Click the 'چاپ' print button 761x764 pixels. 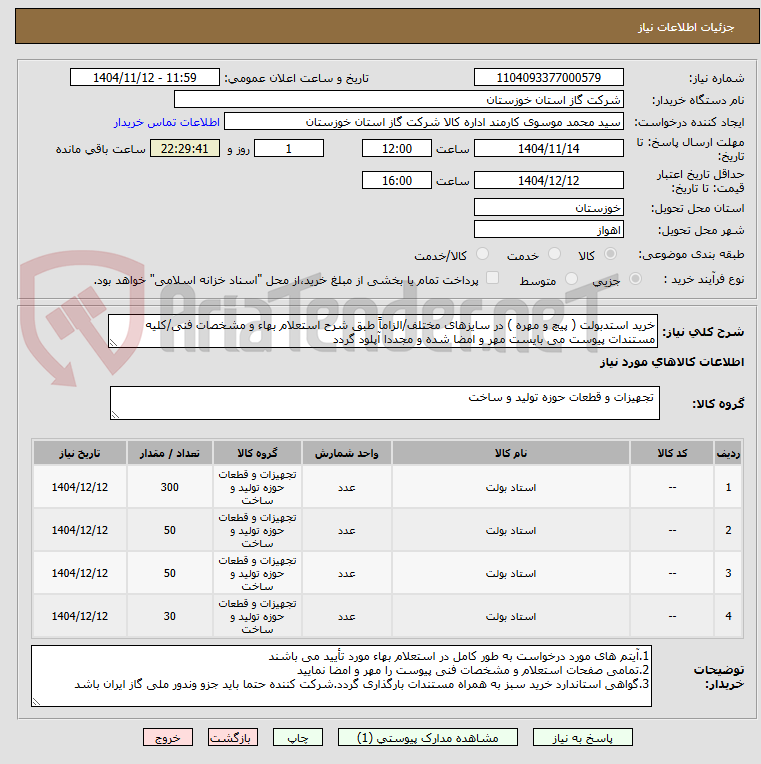coord(298,737)
